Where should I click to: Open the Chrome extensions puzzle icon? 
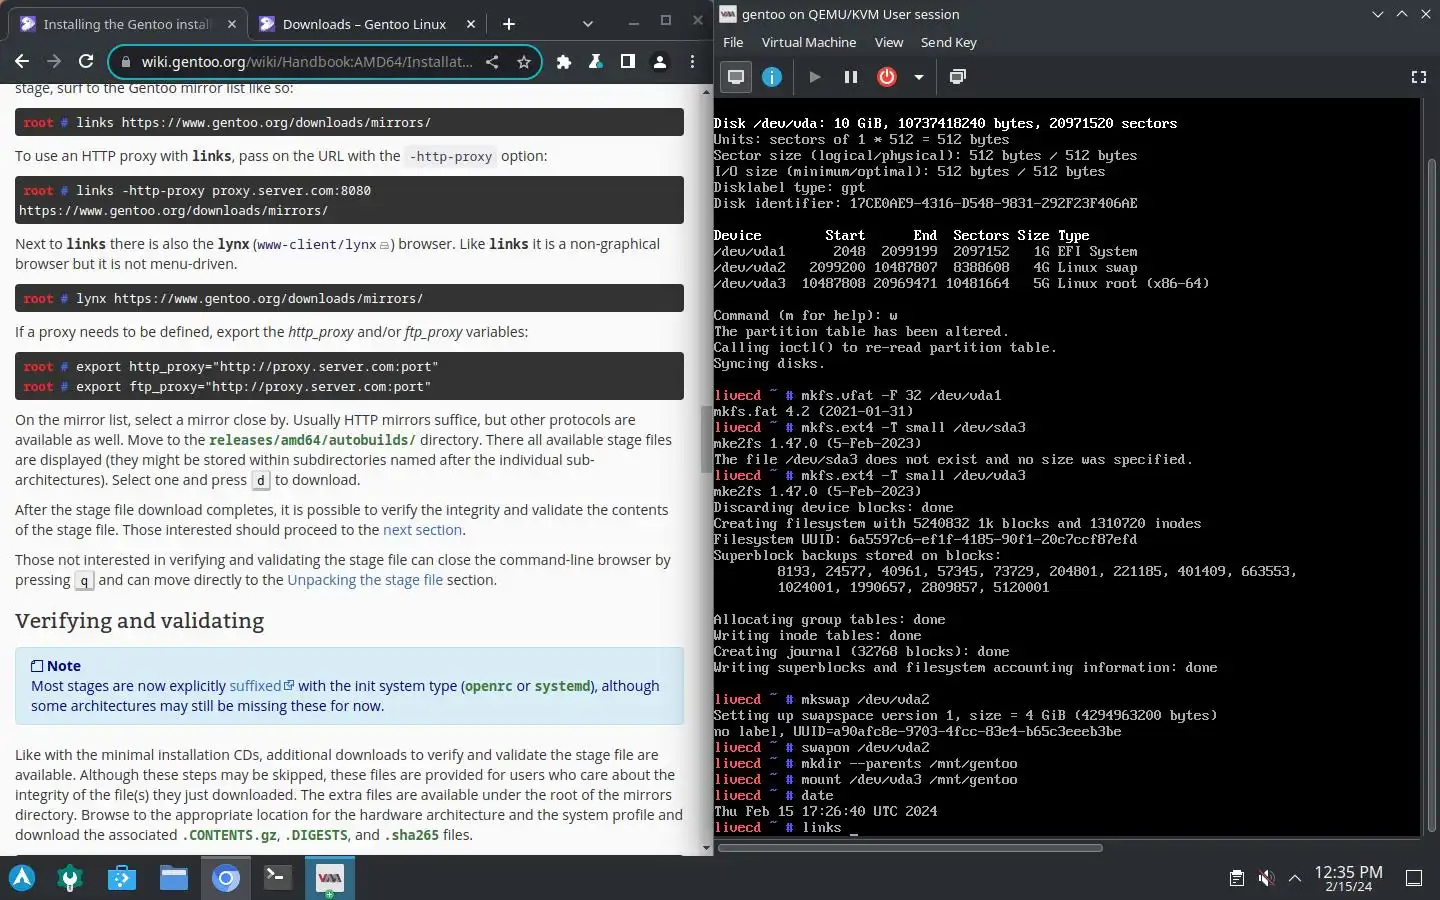(564, 62)
